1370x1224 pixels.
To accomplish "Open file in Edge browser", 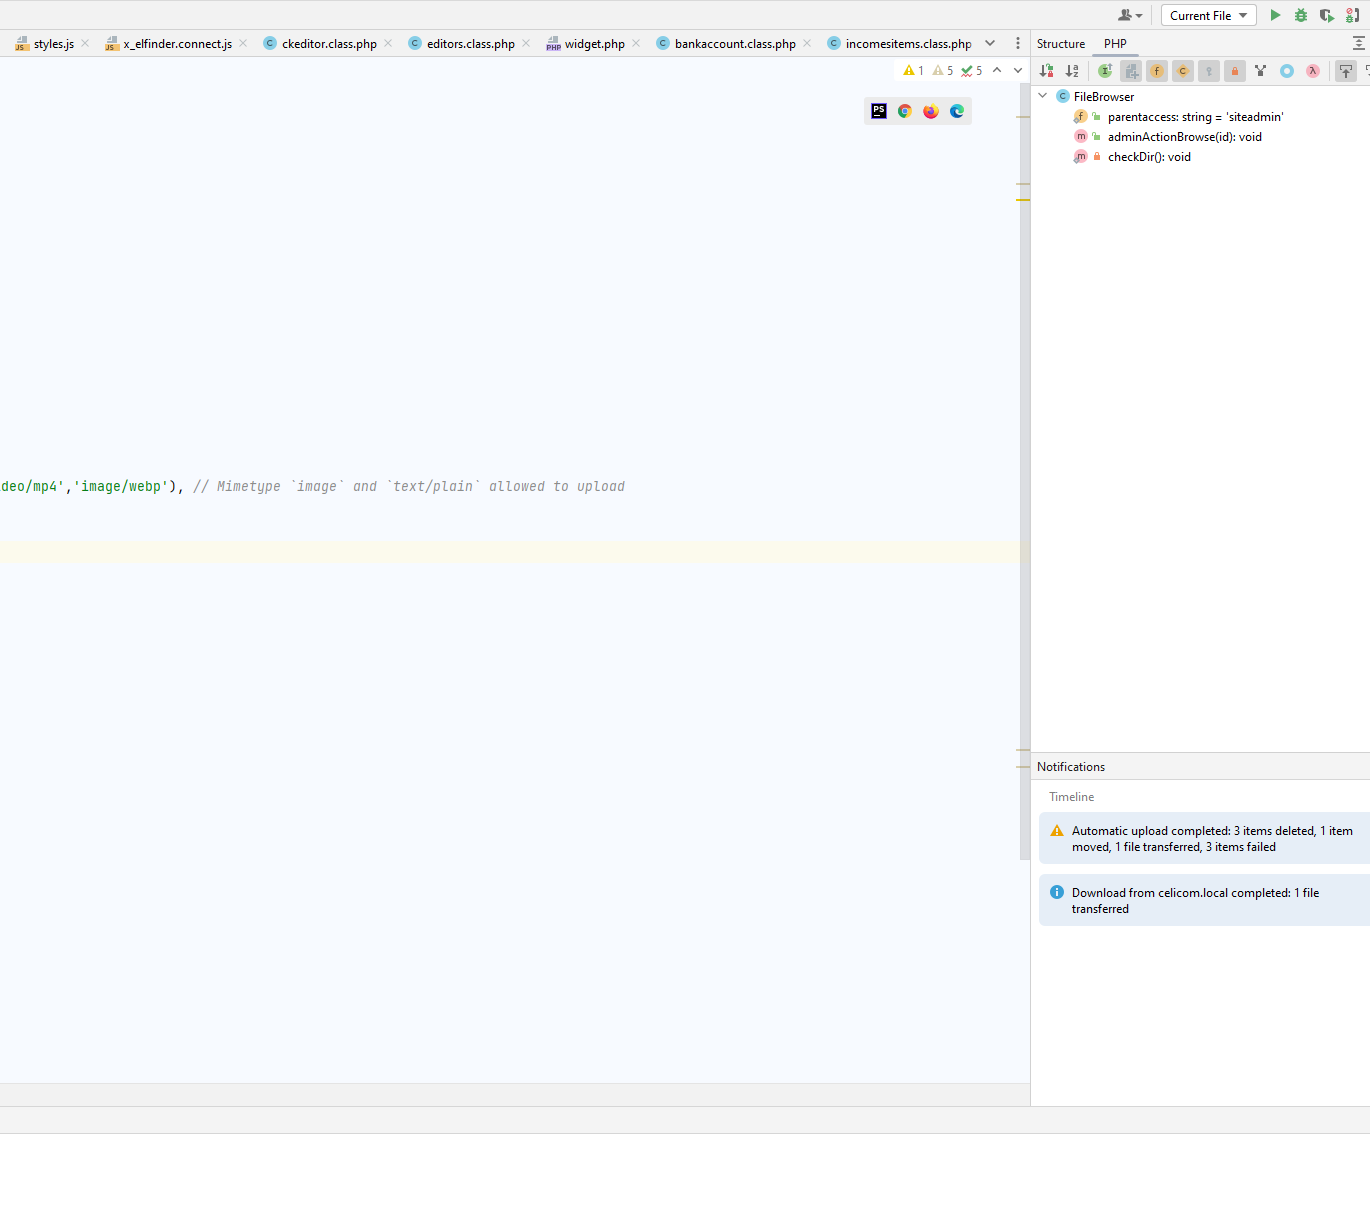I will (x=957, y=111).
